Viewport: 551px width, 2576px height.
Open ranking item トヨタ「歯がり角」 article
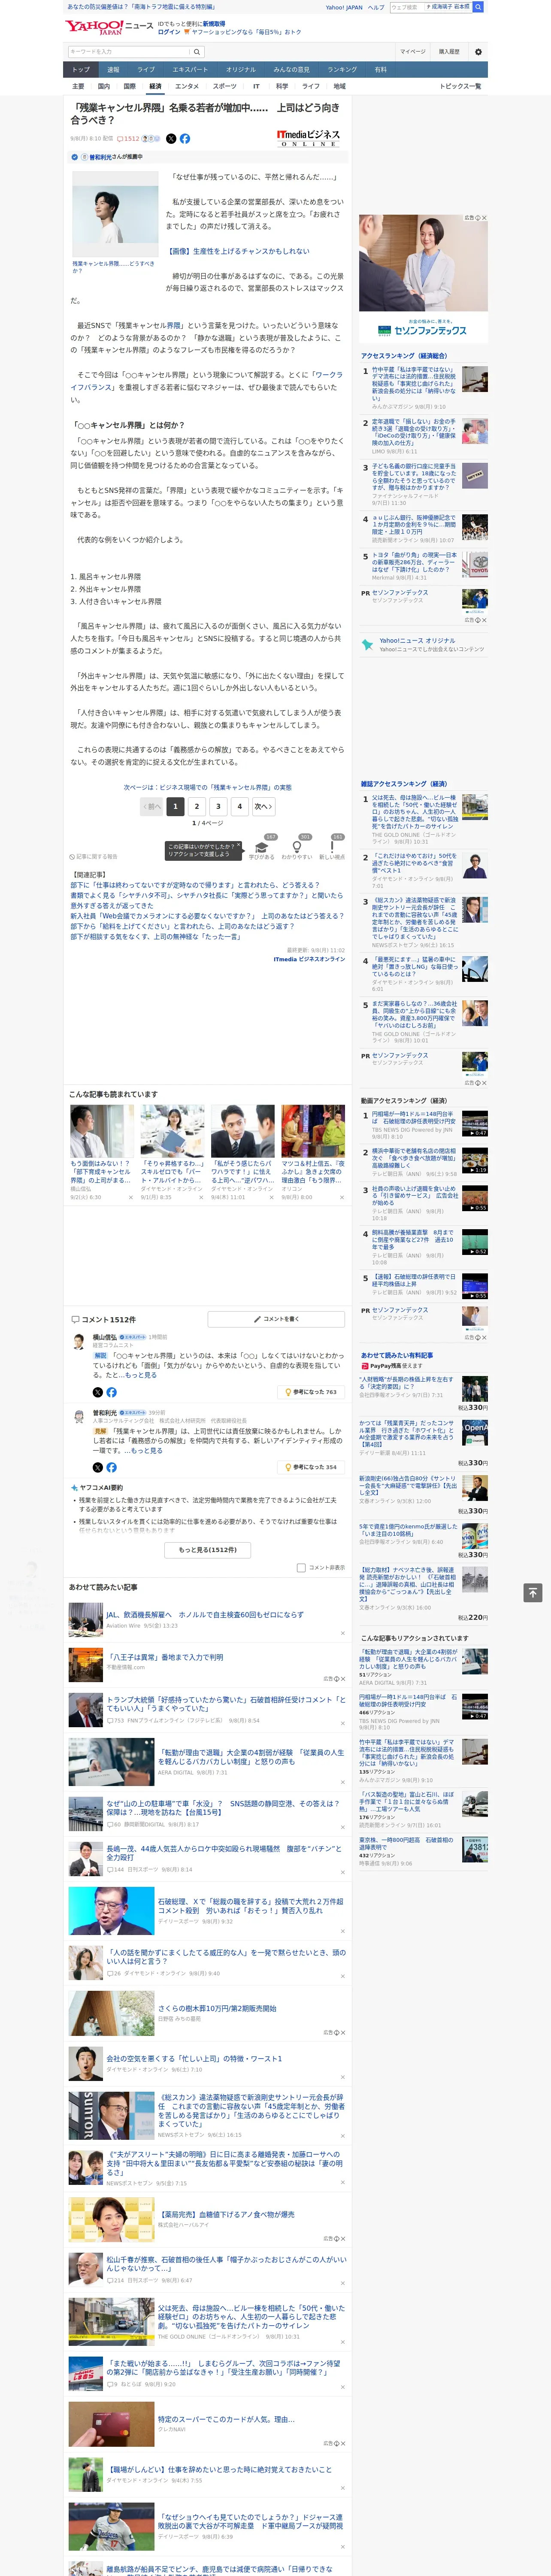tap(414, 562)
